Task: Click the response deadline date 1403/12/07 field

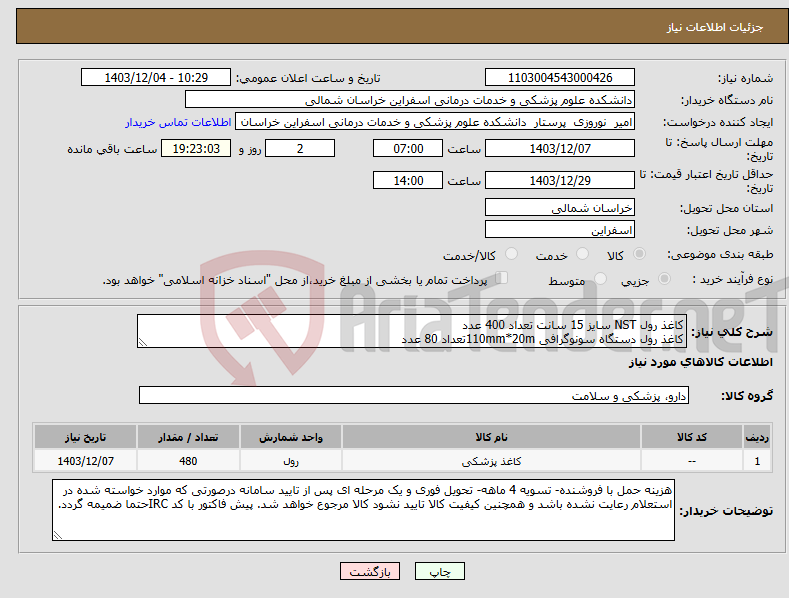Action: point(560,148)
